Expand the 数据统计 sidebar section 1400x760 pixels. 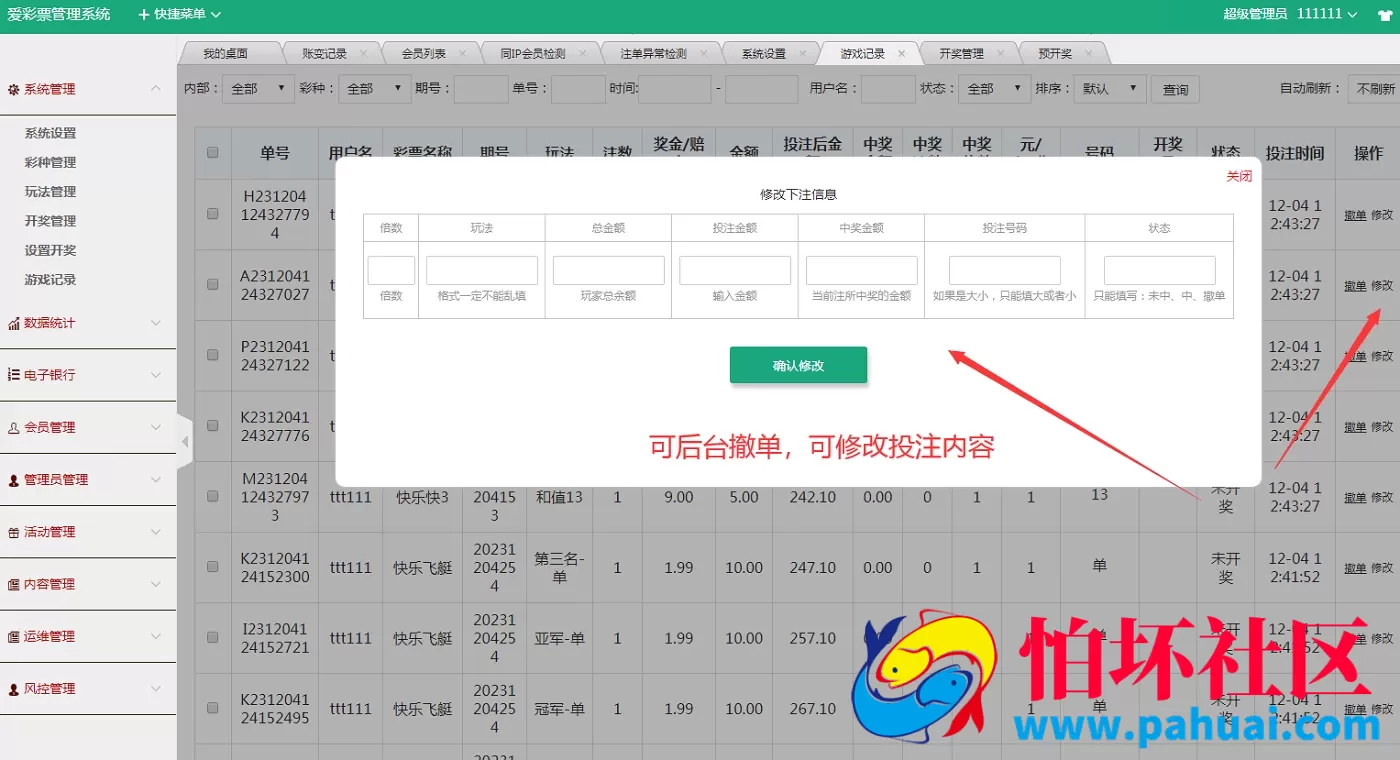tap(87, 323)
